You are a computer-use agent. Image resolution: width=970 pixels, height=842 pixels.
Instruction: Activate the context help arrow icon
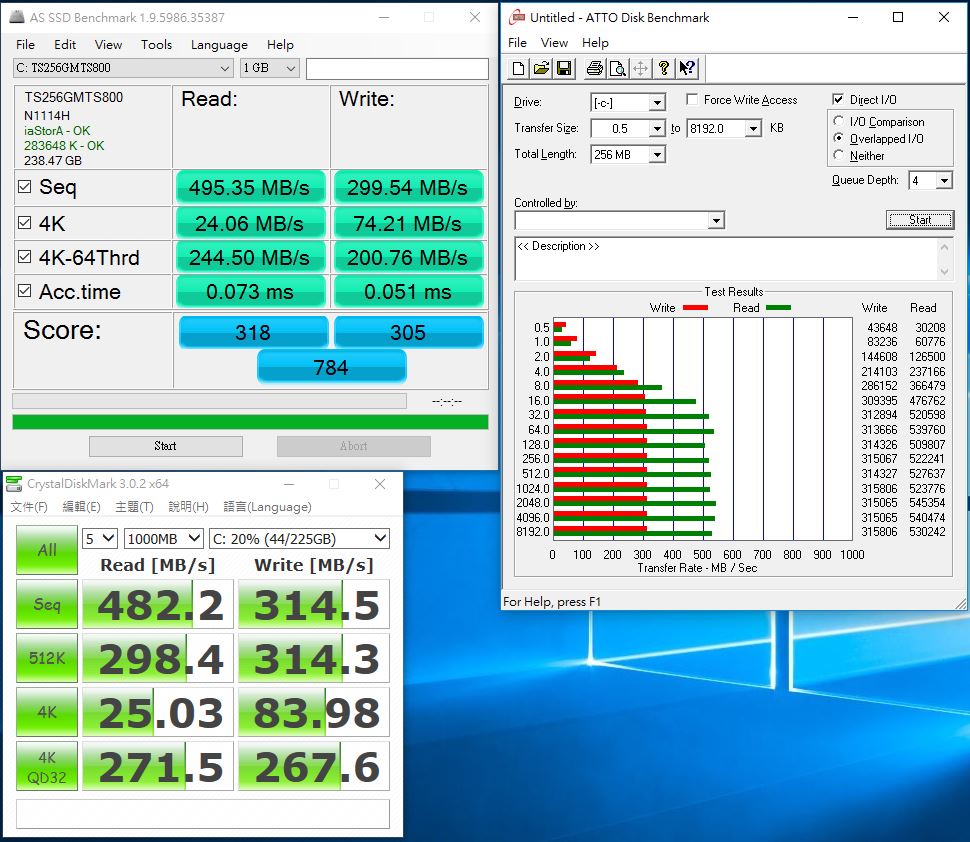tap(687, 69)
